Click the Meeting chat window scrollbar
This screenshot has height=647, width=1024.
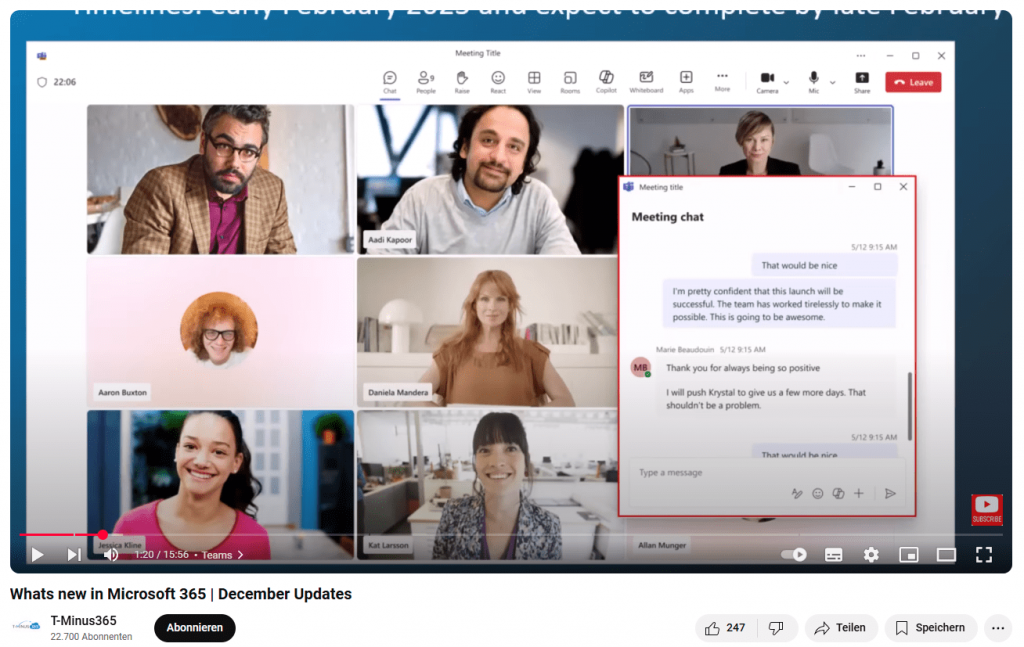click(x=909, y=406)
